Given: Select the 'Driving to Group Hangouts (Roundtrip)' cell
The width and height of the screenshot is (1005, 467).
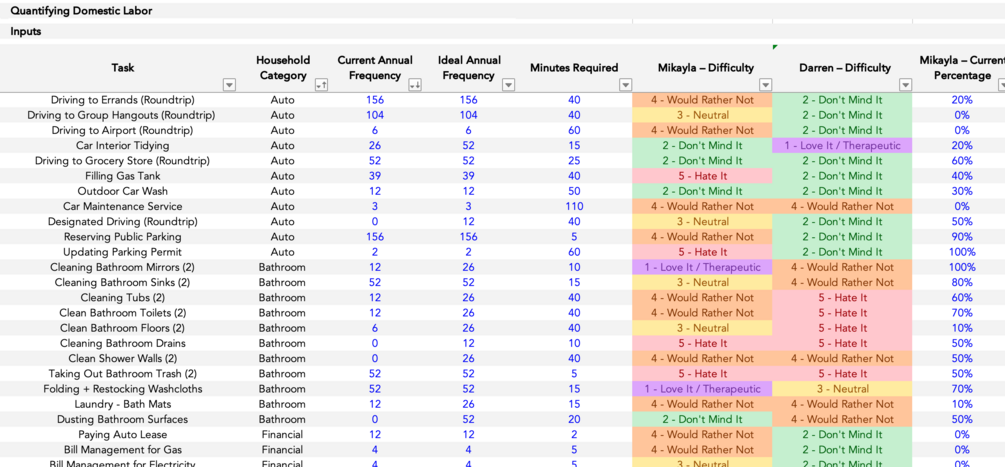Looking at the screenshot, I should [122, 115].
